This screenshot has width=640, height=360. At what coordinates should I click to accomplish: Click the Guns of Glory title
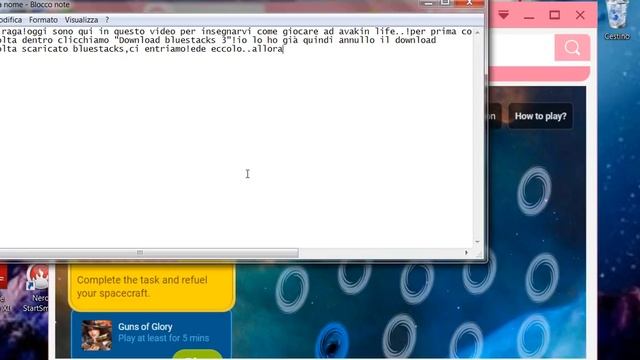click(145, 327)
